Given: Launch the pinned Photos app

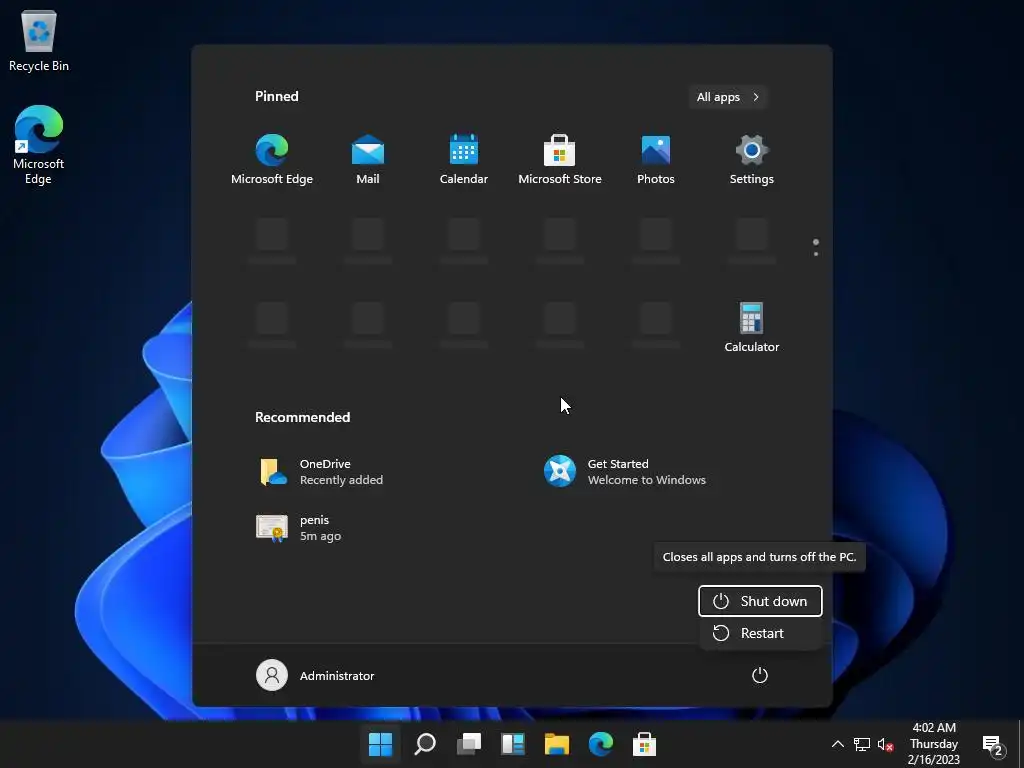Looking at the screenshot, I should (656, 159).
